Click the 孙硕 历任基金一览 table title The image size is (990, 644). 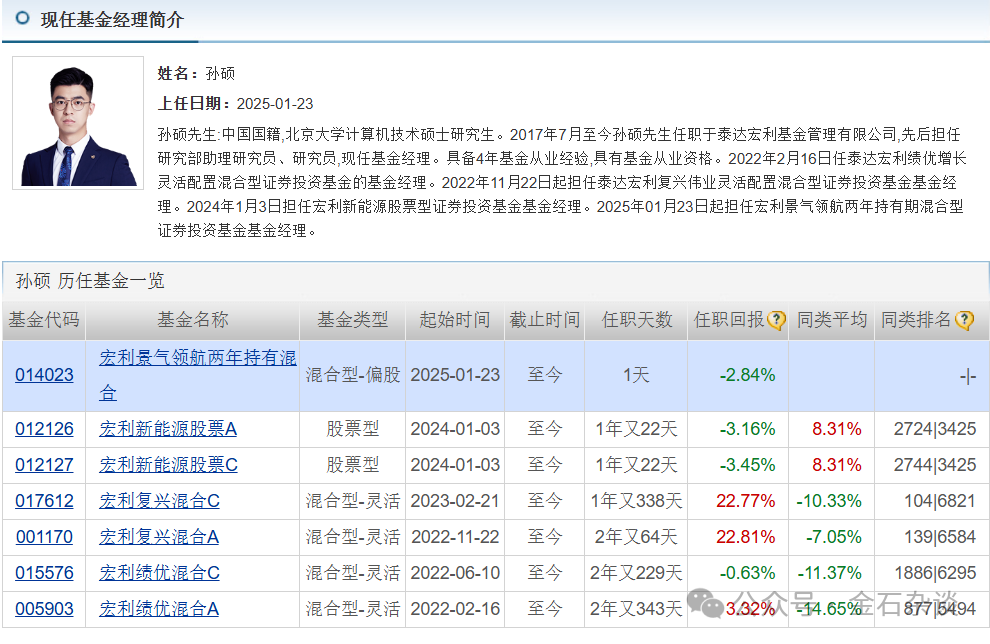click(x=90, y=281)
